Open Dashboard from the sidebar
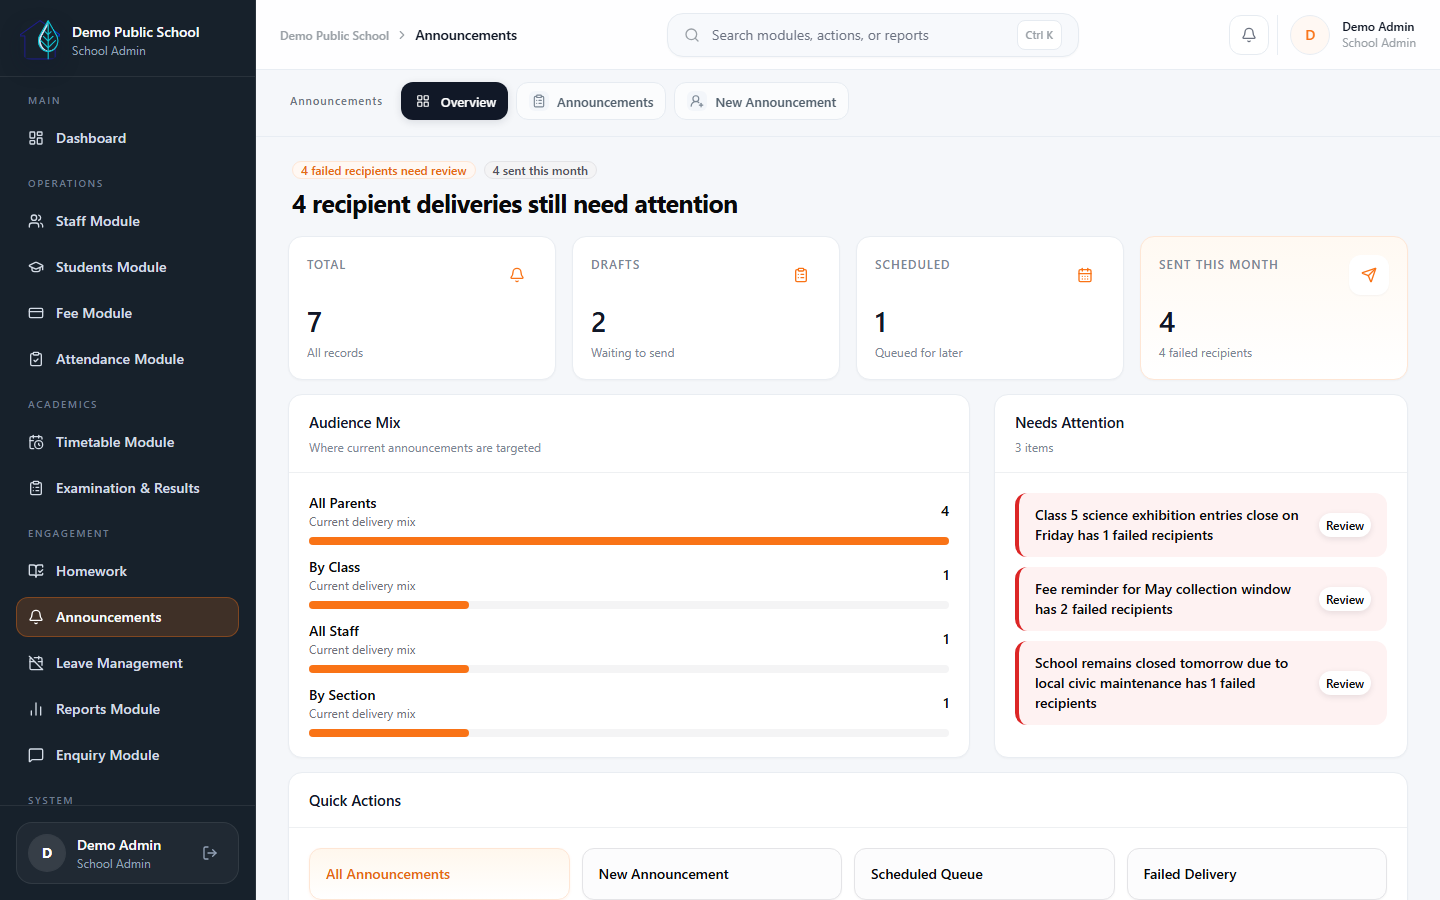Viewport: 1440px width, 900px height. pyautogui.click(x=127, y=138)
